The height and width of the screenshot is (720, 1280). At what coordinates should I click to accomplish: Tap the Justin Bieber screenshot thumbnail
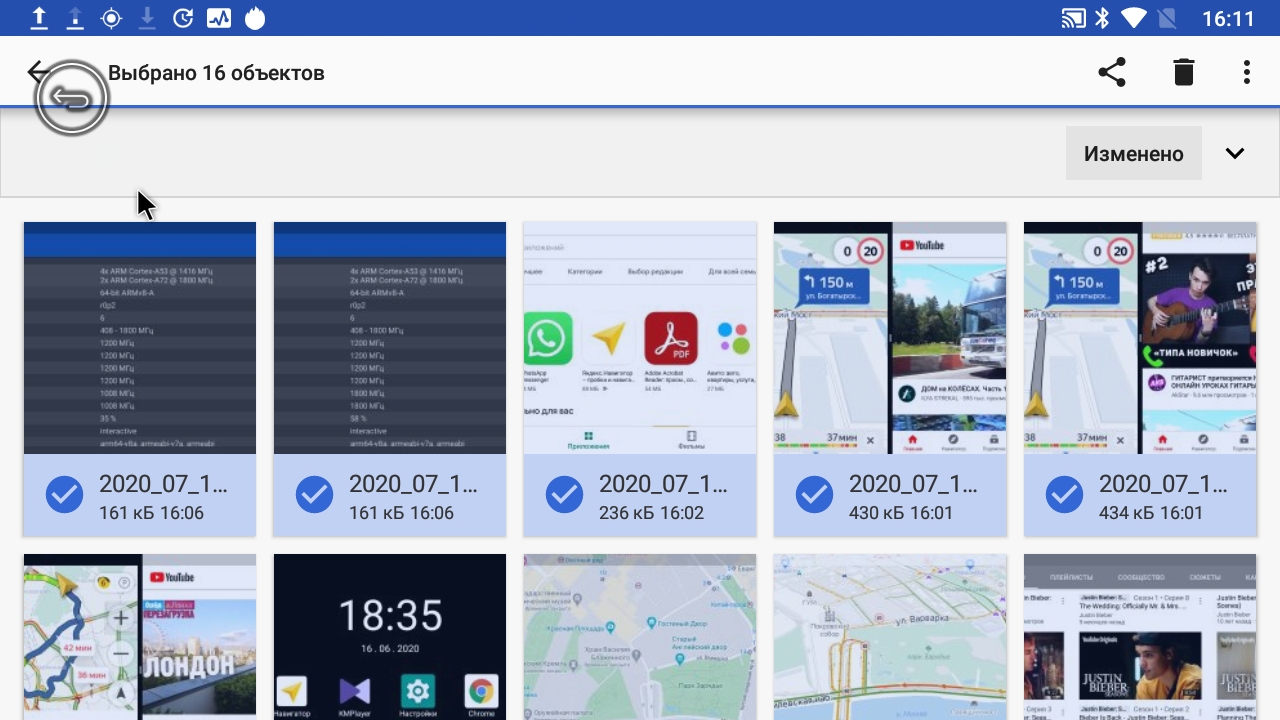(1140, 636)
